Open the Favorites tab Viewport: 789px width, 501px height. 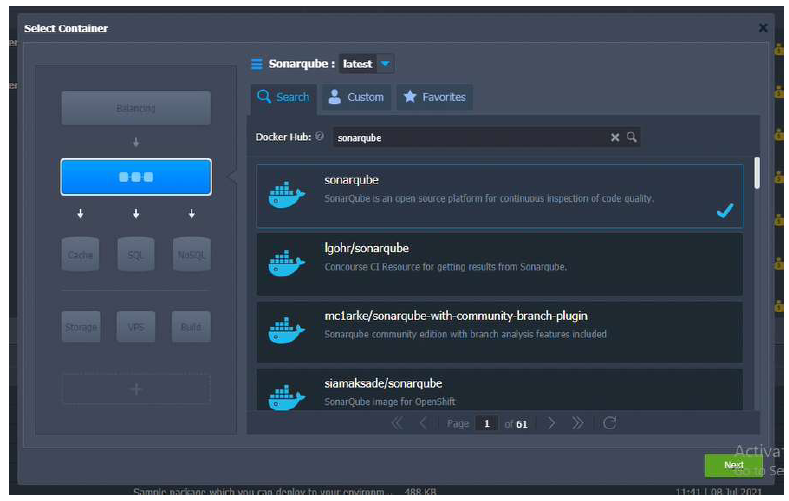(x=434, y=97)
